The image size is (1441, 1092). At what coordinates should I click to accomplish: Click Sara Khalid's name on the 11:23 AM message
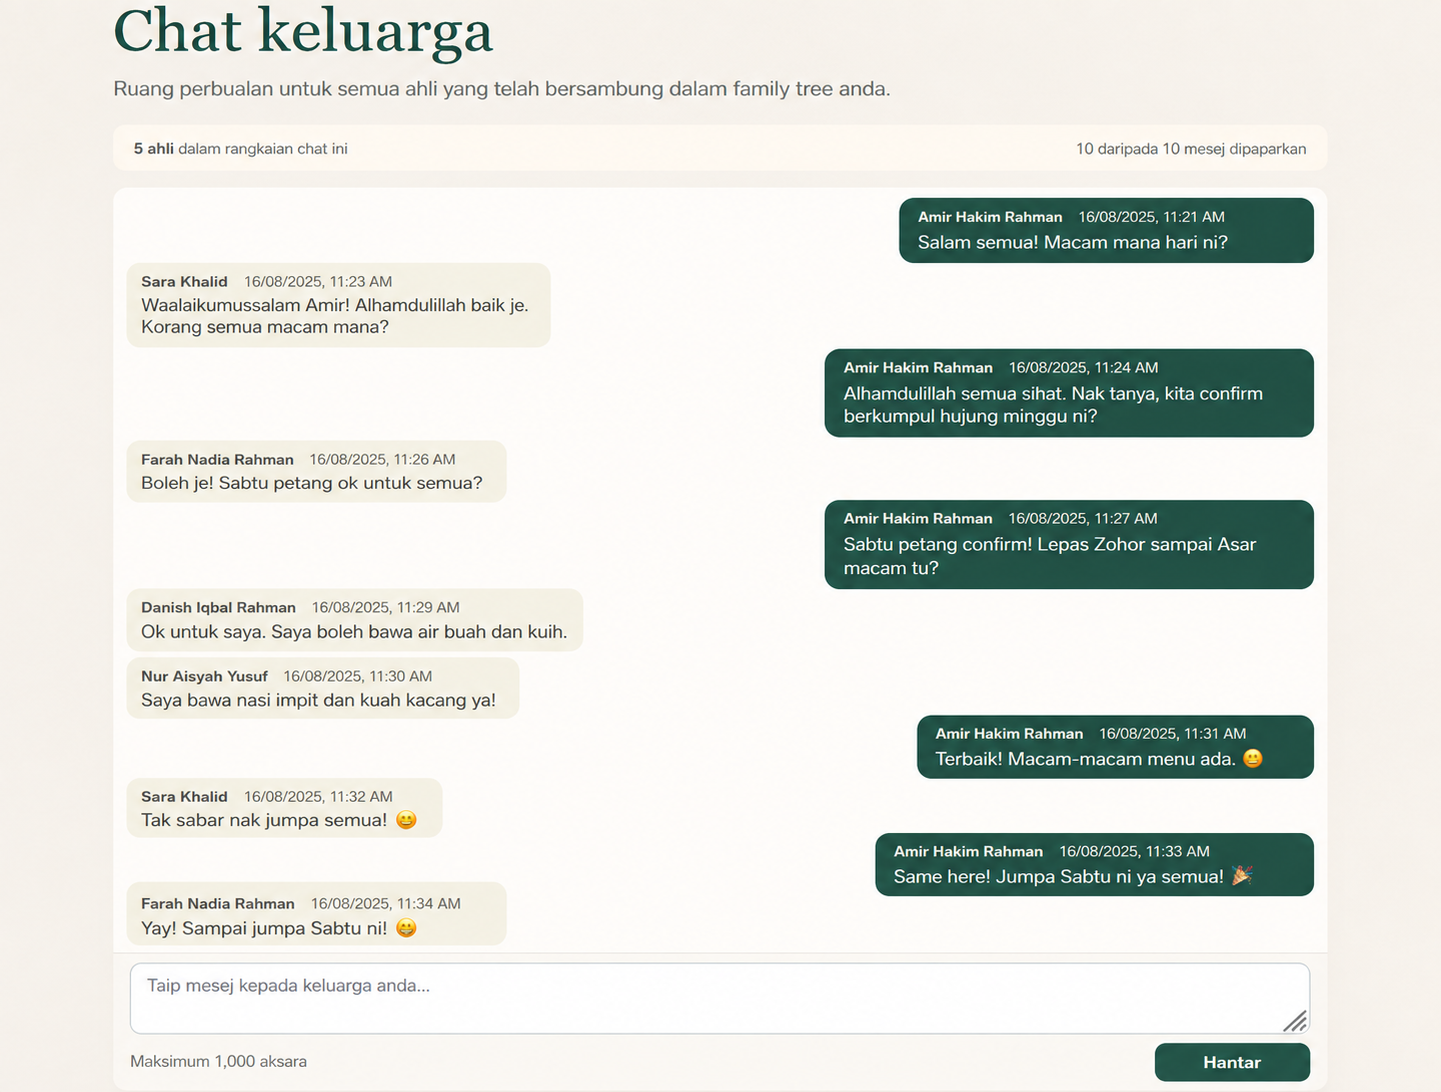(x=185, y=282)
